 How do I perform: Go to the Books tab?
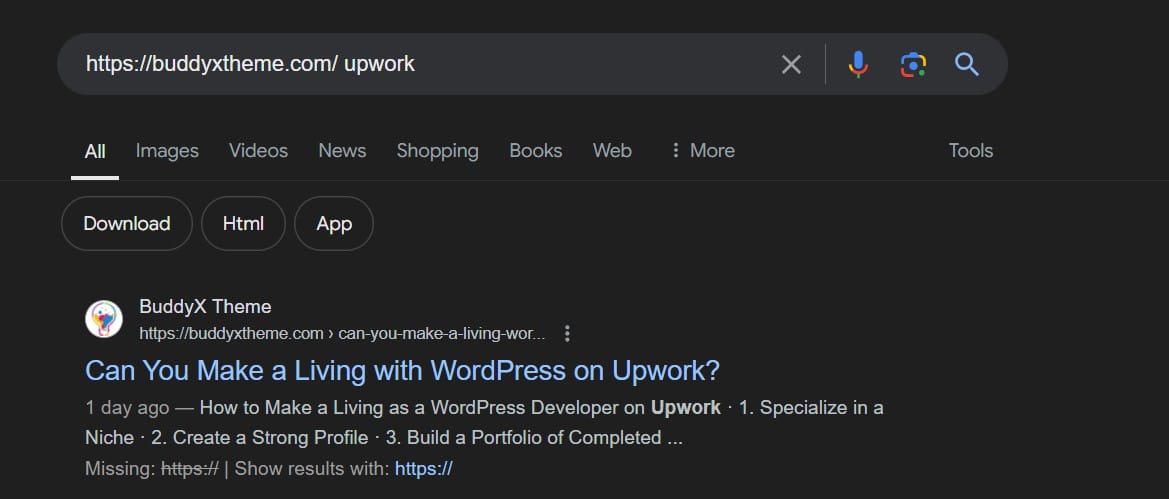click(x=535, y=151)
